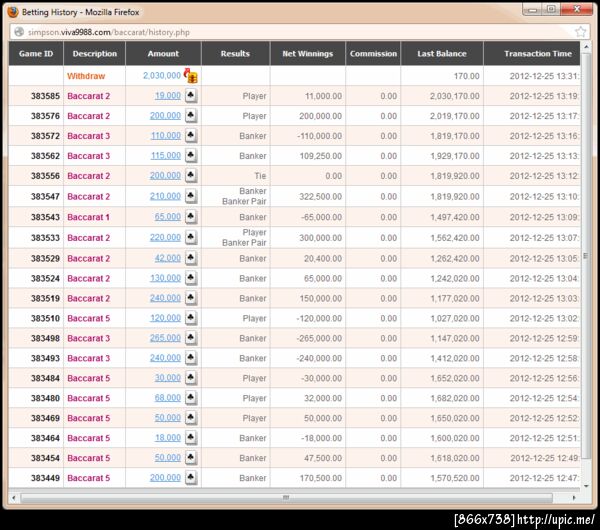The width and height of the screenshot is (600, 530).
Task: Select the Withdraw description text
Action: tap(86, 76)
